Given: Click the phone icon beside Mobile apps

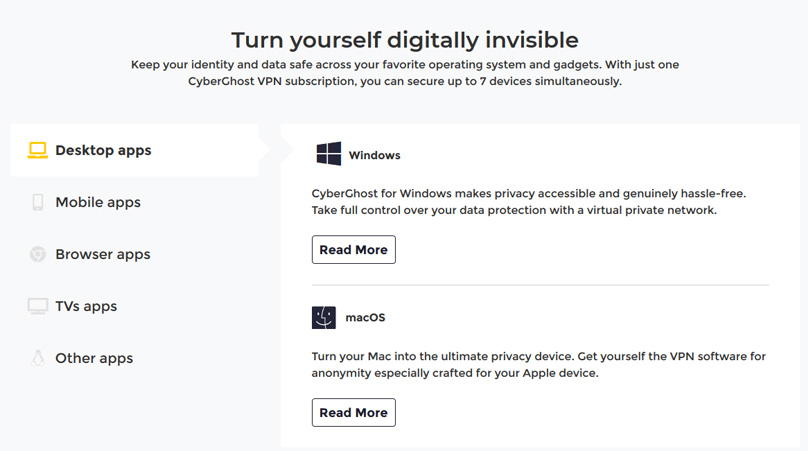Looking at the screenshot, I should pos(38,202).
